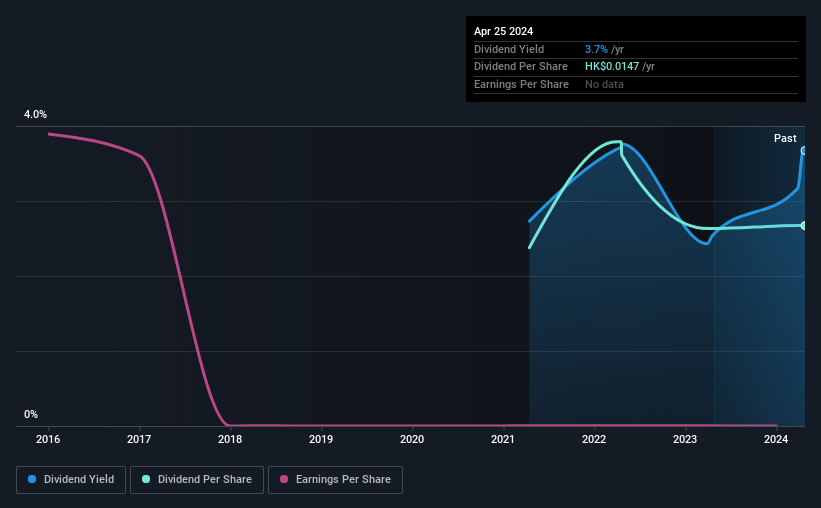
Task: Select the 2016 x-axis label
Action: pyautogui.click(x=48, y=439)
